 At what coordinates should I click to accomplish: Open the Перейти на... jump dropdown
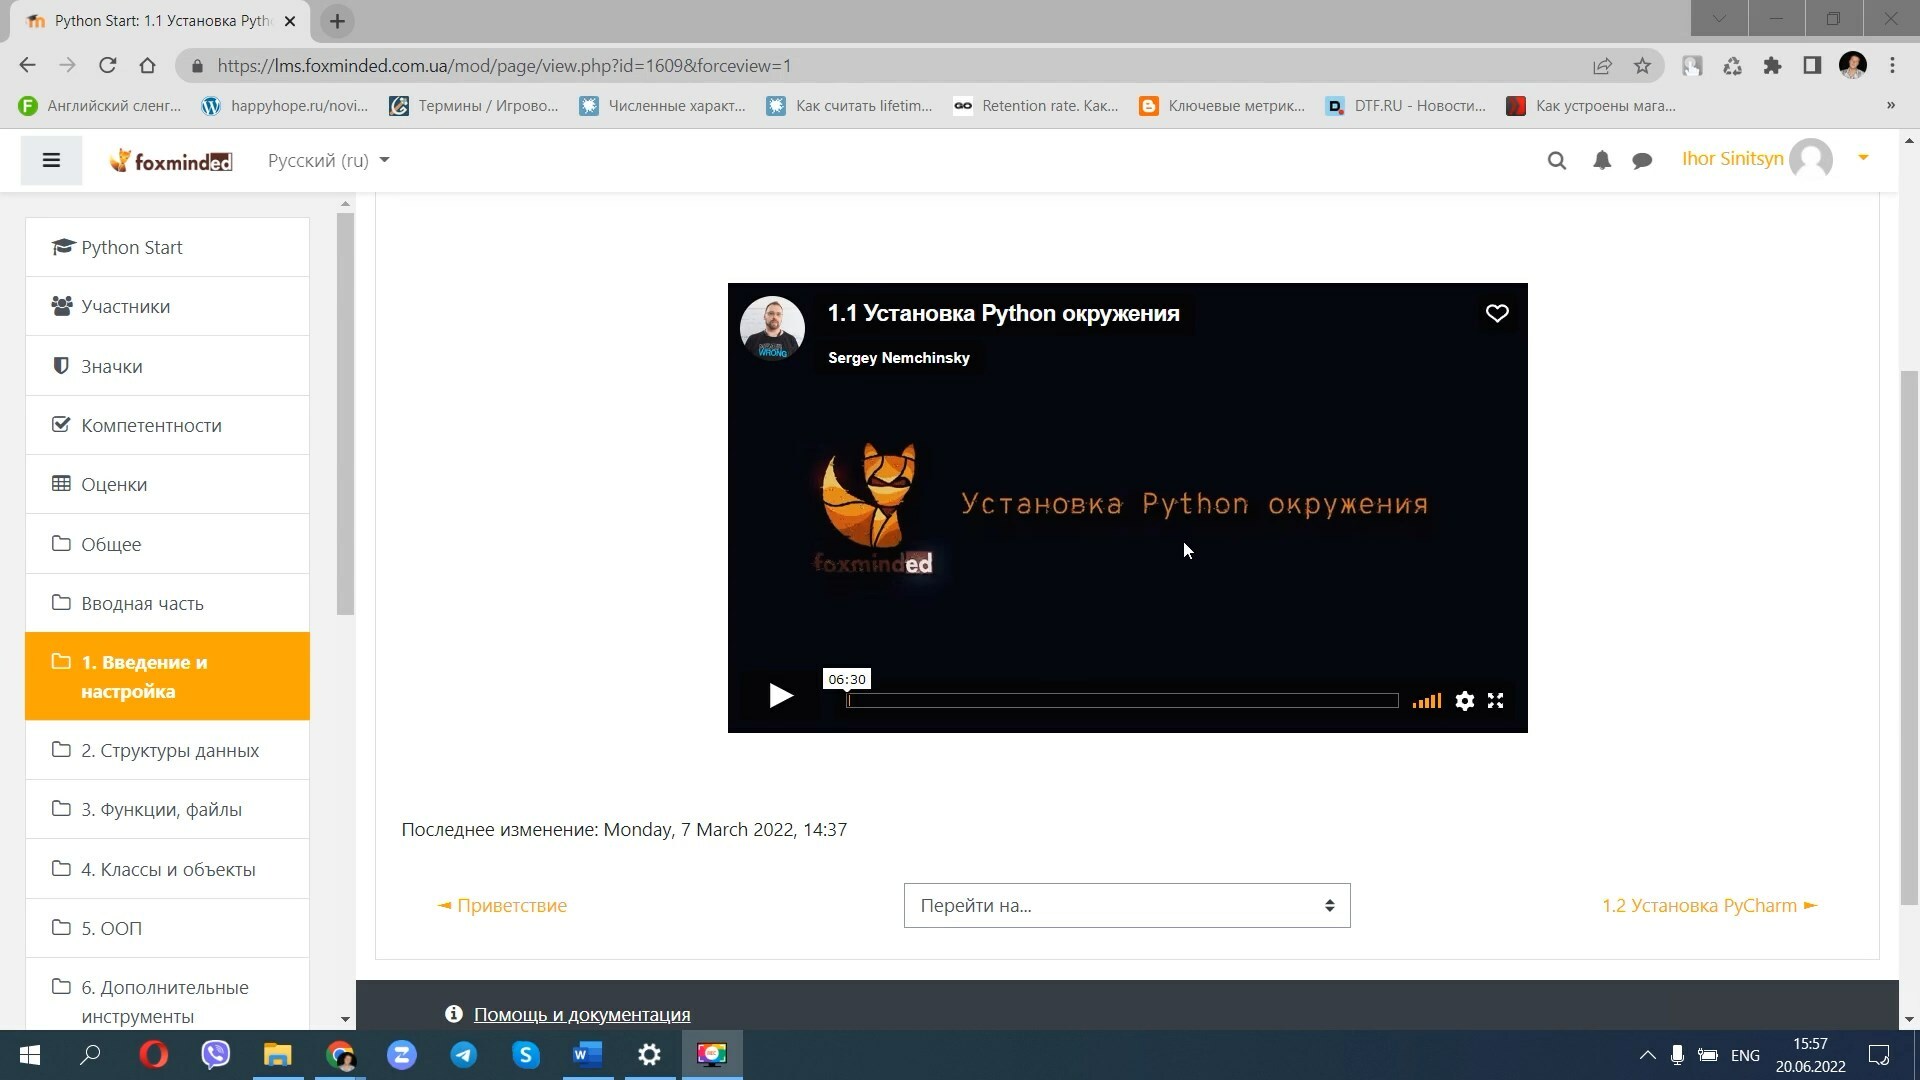click(x=1126, y=905)
